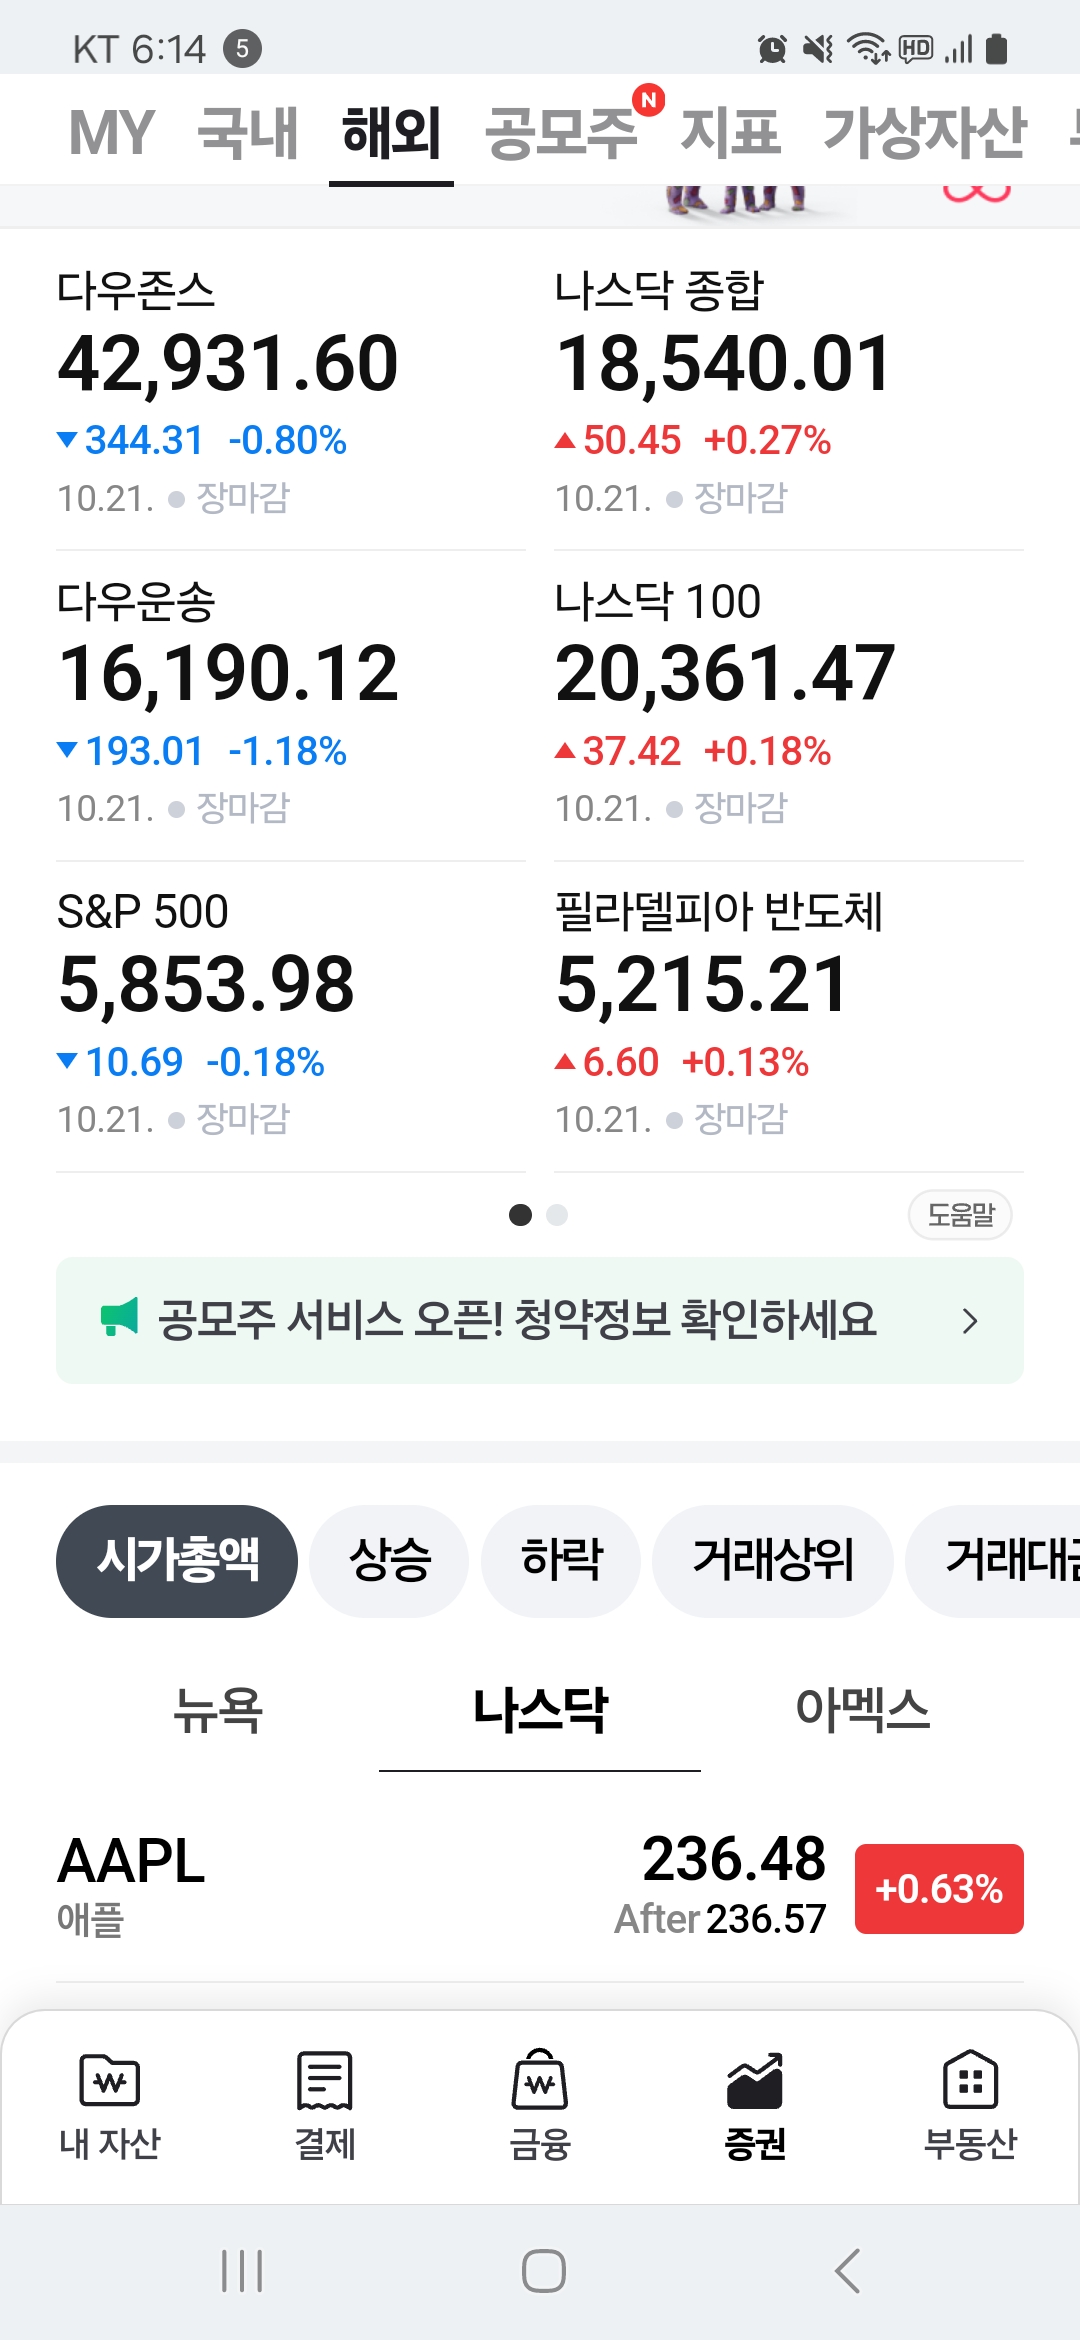The image size is (1080, 2340).
Task: Tap the 증권 chart icon
Action: point(755,2080)
